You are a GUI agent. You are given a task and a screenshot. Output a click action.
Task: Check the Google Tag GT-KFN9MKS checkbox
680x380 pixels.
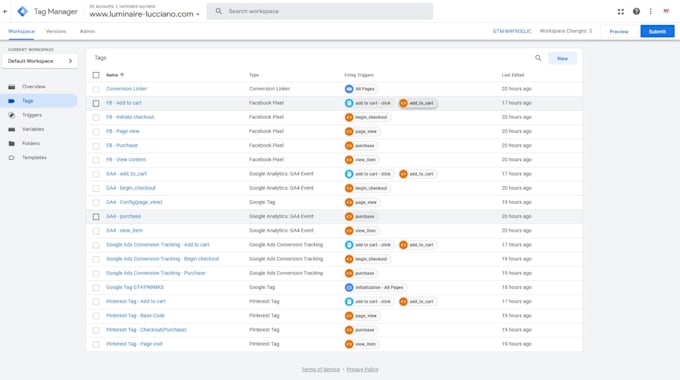pos(96,287)
